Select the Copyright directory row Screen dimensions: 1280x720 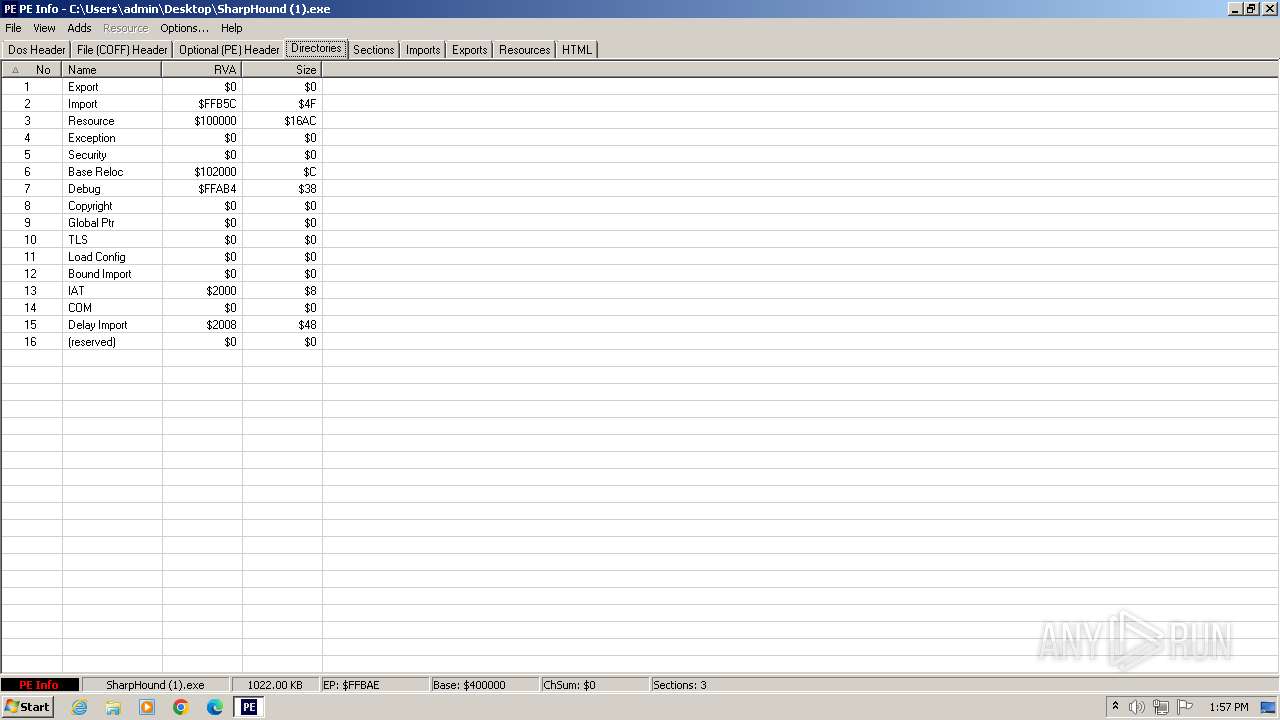click(161, 206)
